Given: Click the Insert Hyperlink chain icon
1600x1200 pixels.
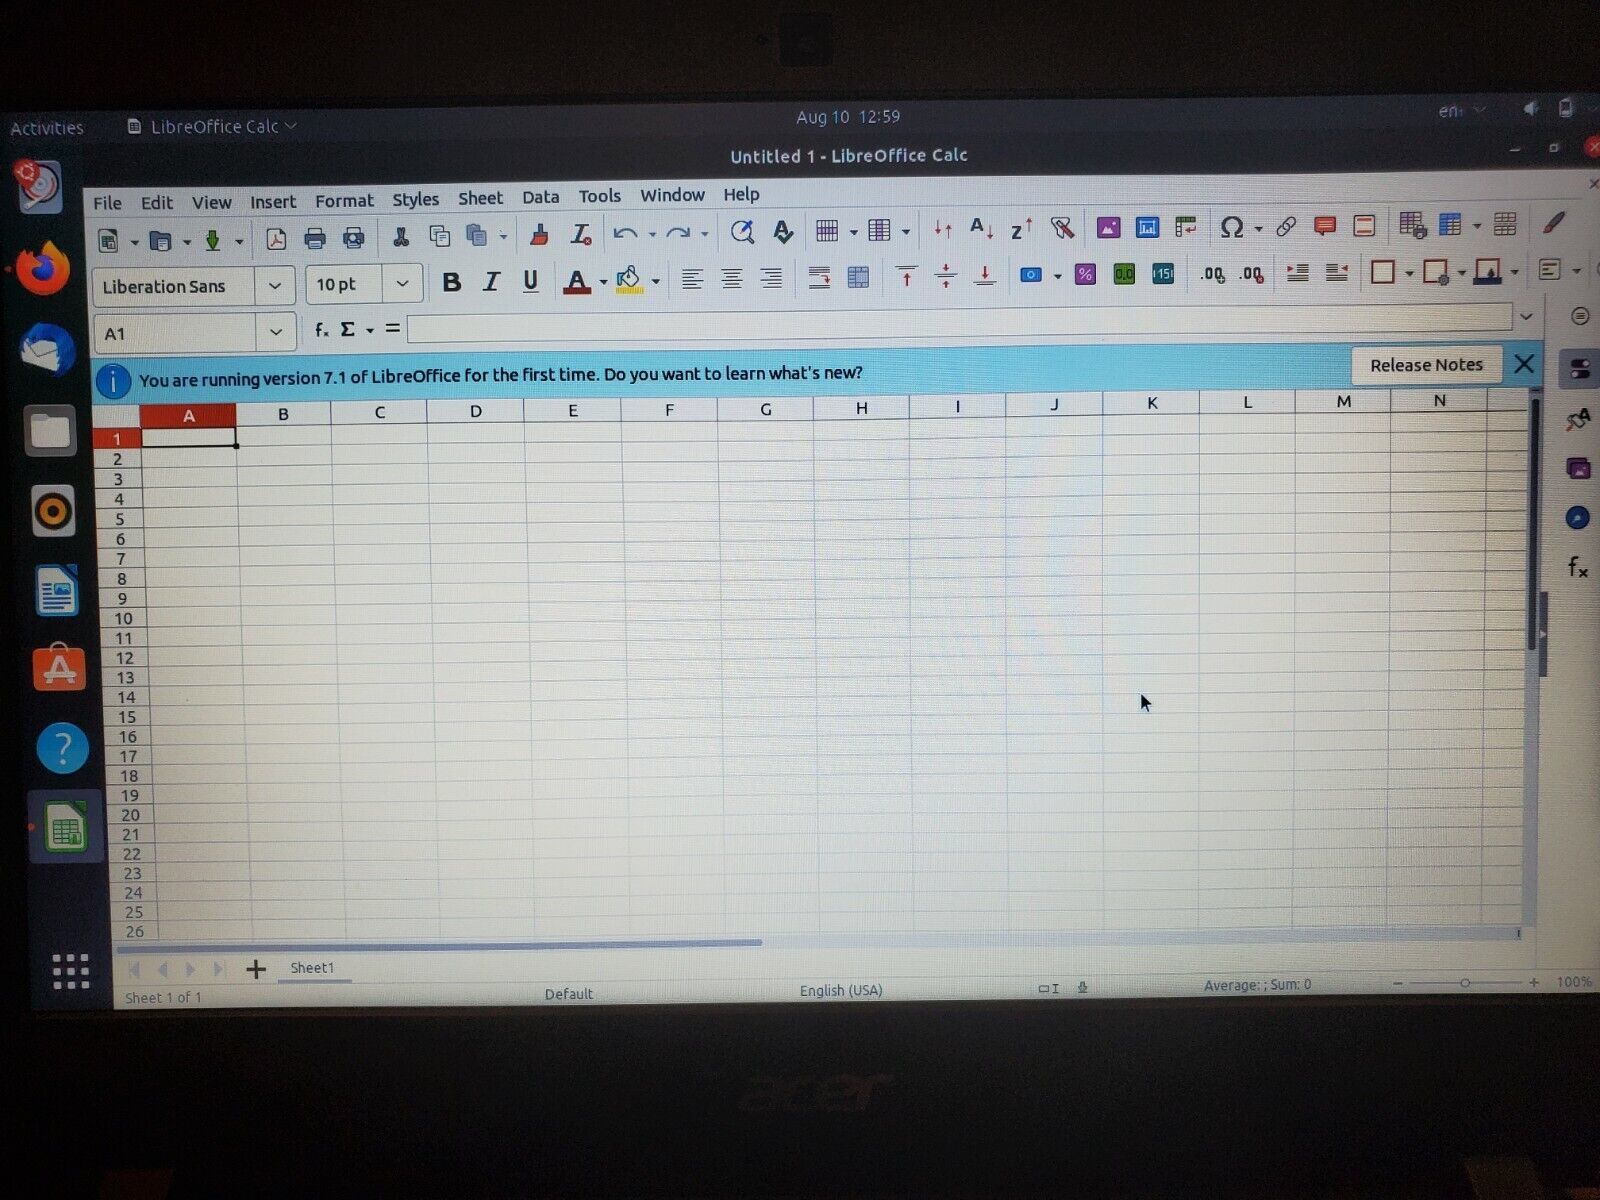Looking at the screenshot, I should click(x=1286, y=227).
